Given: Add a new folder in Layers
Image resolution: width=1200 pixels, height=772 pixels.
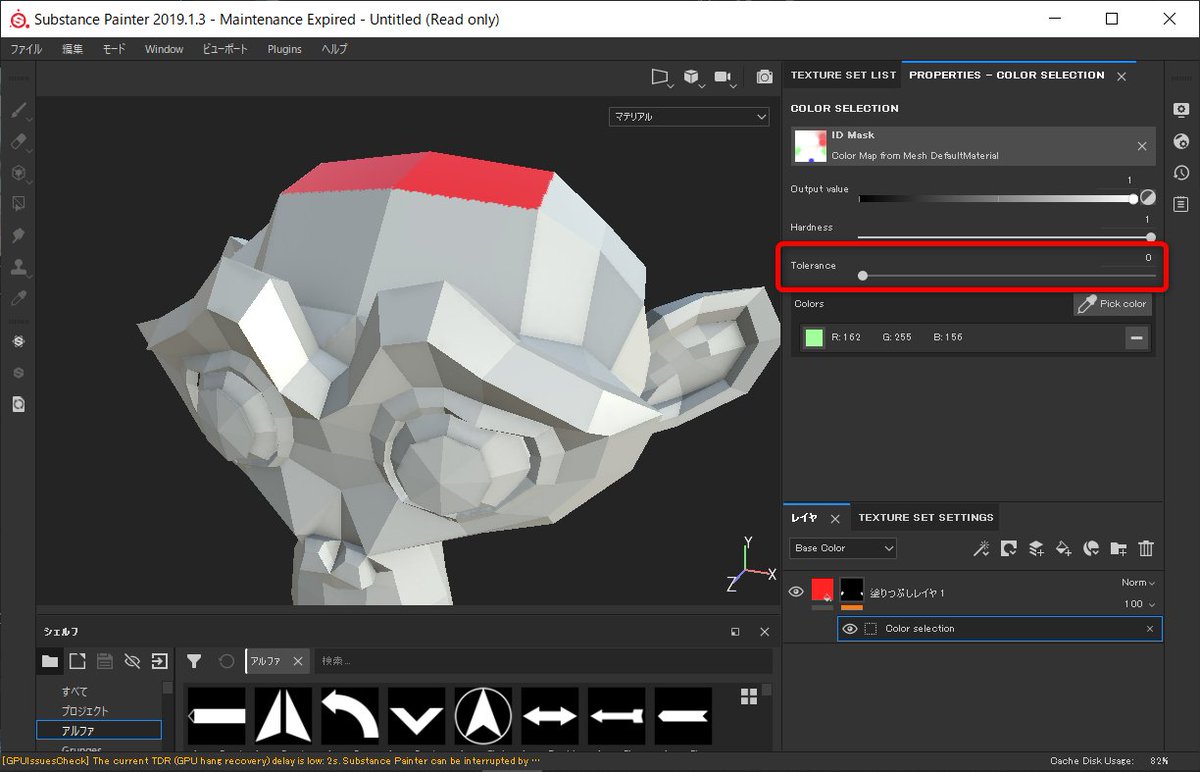Looking at the screenshot, I should point(1118,548).
